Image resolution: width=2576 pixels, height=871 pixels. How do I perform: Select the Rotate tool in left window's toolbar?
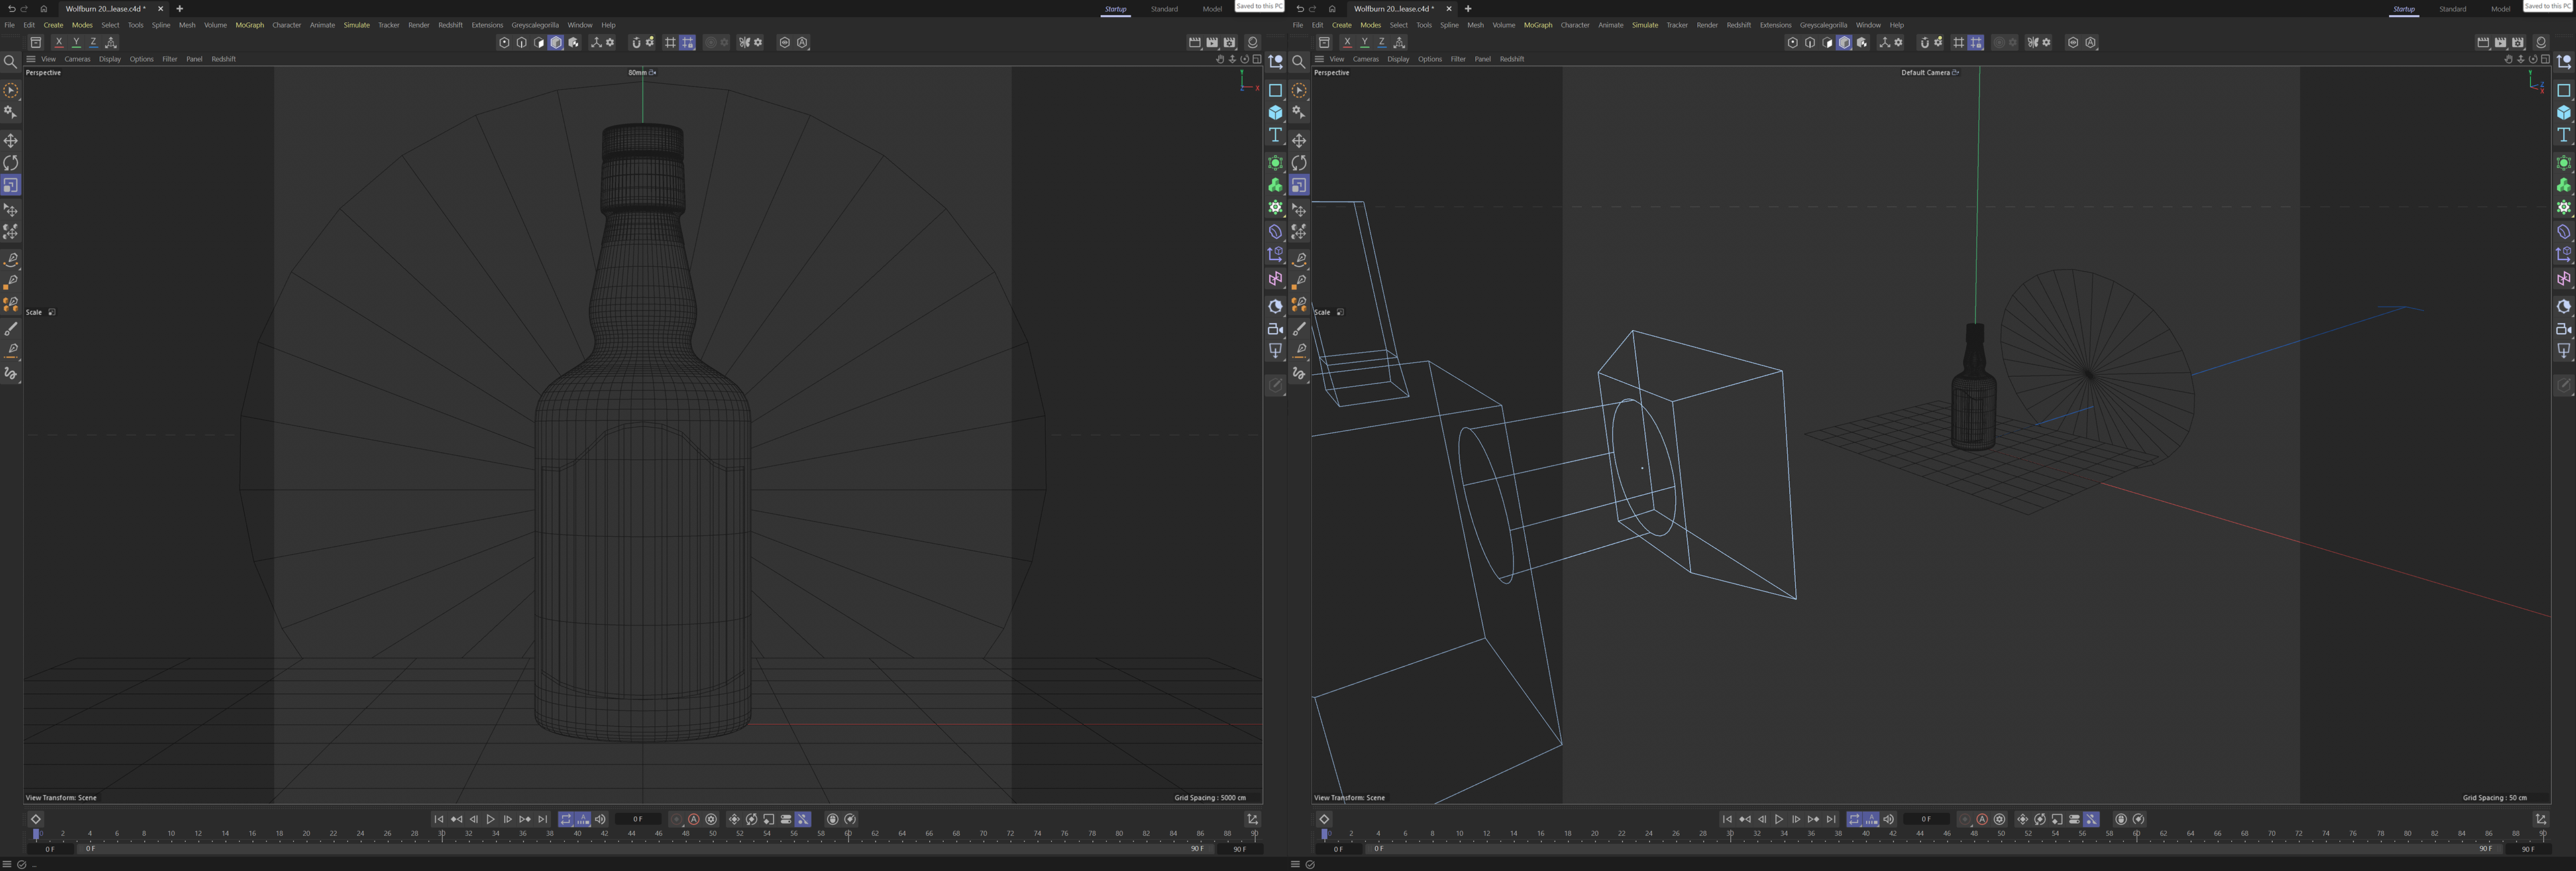click(x=11, y=163)
